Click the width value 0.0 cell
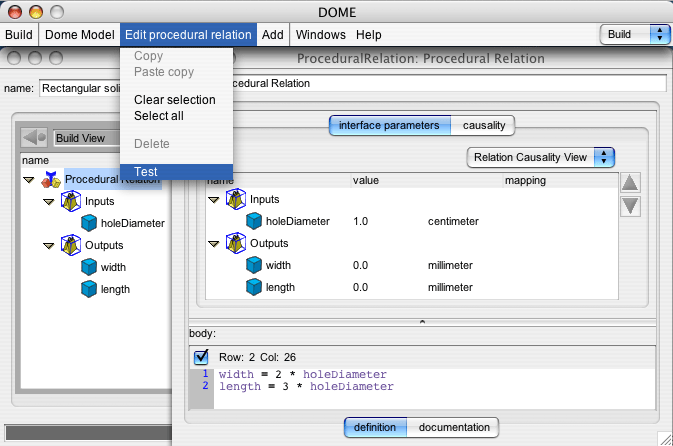Viewport: 673px width, 446px height. click(x=361, y=265)
